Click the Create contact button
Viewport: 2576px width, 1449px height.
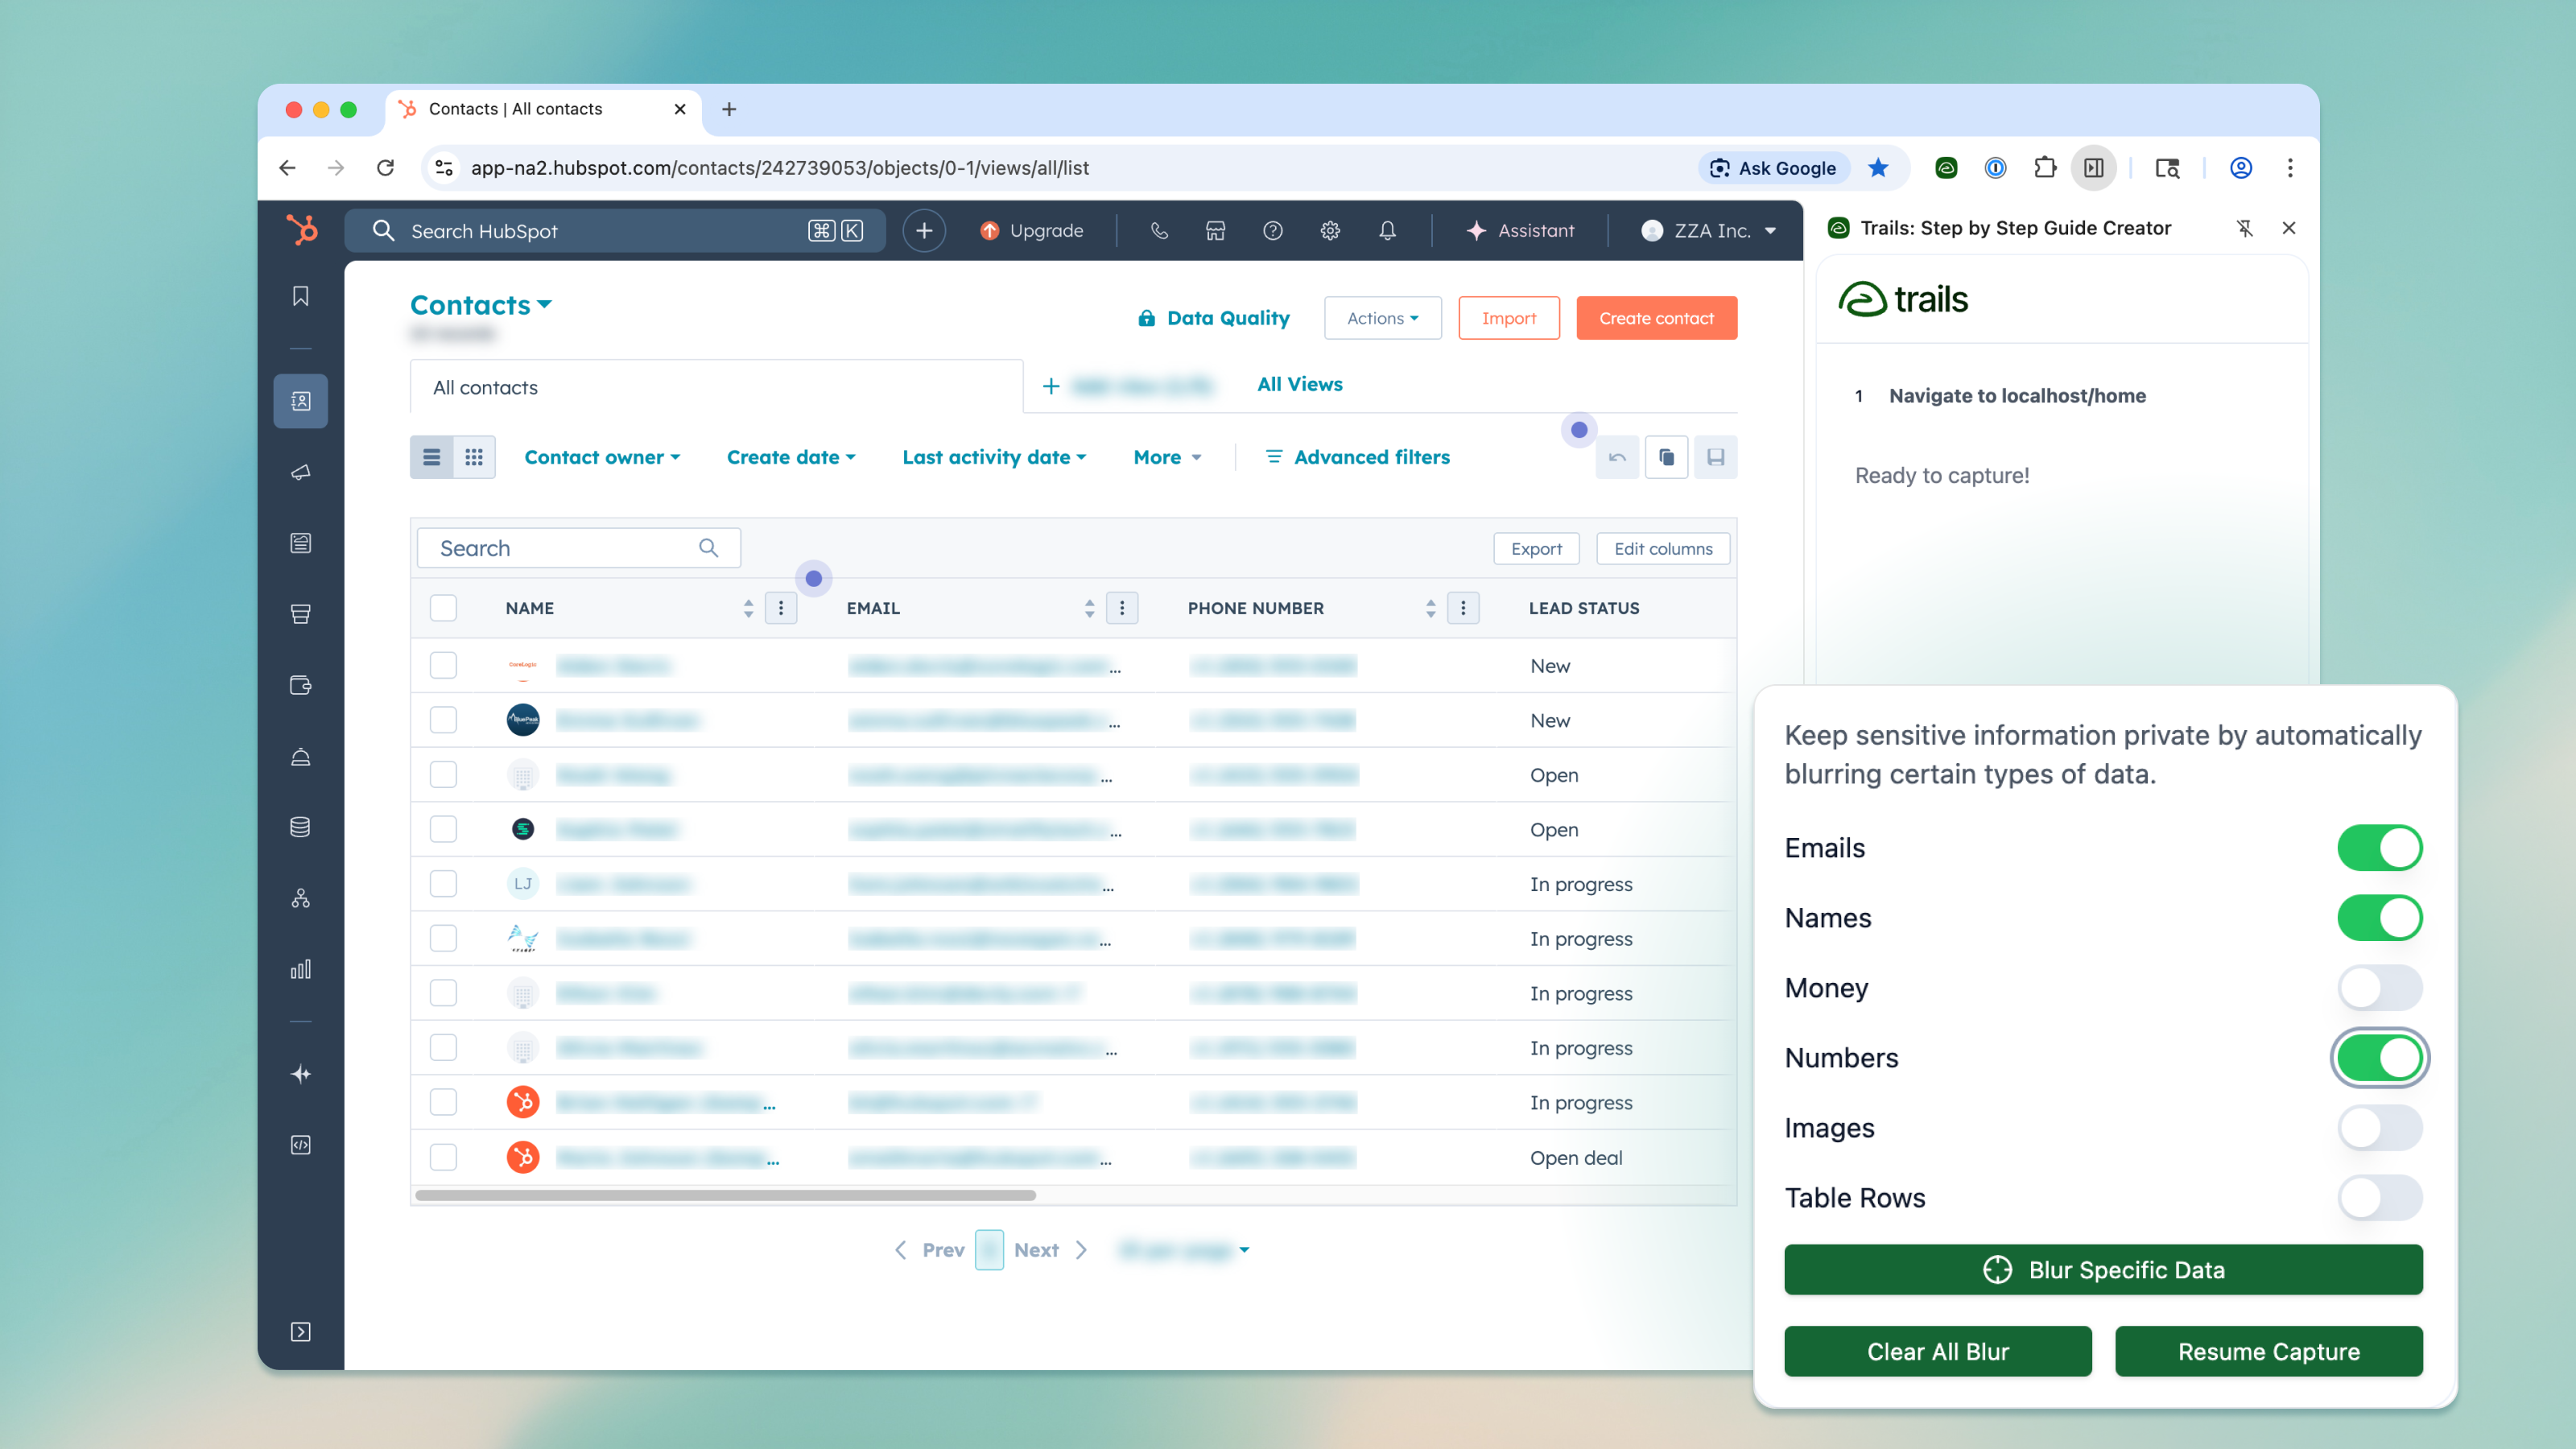coord(1656,318)
